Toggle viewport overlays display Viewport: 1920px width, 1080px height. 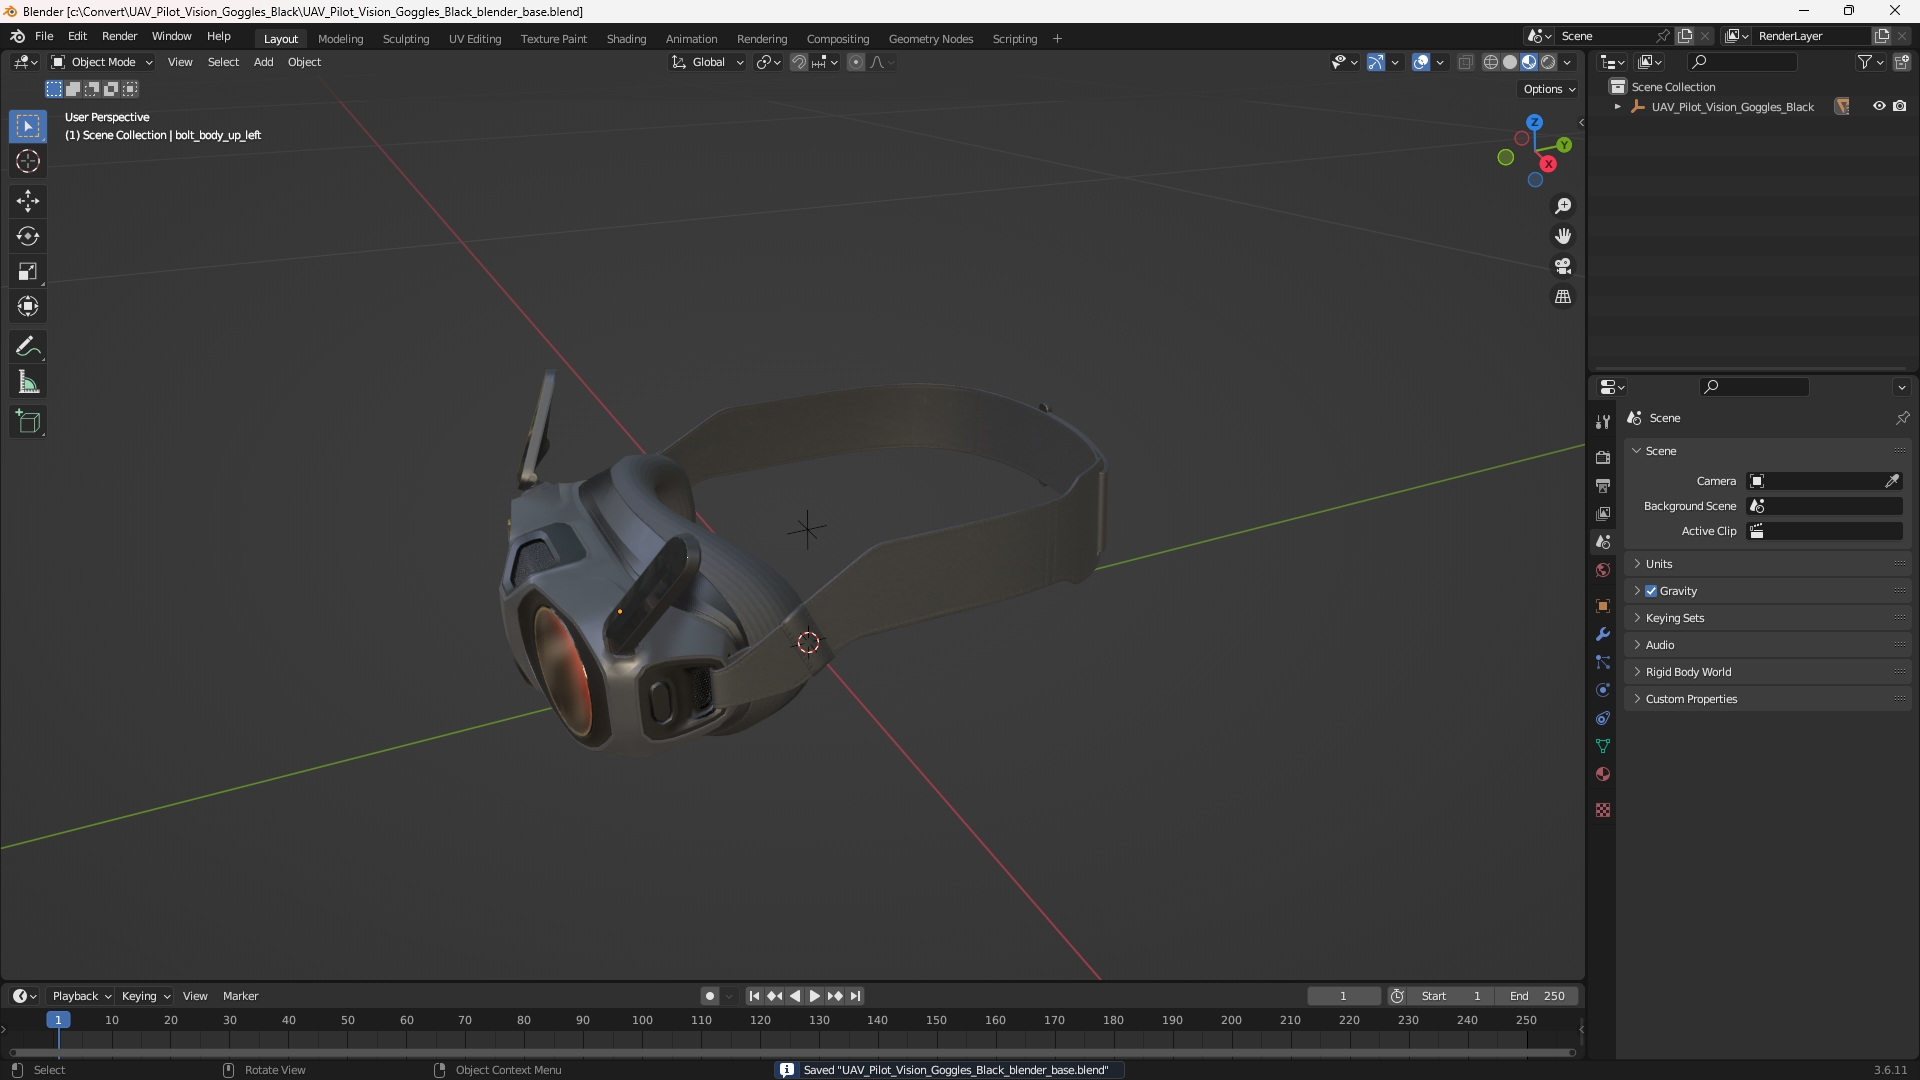coord(1421,62)
